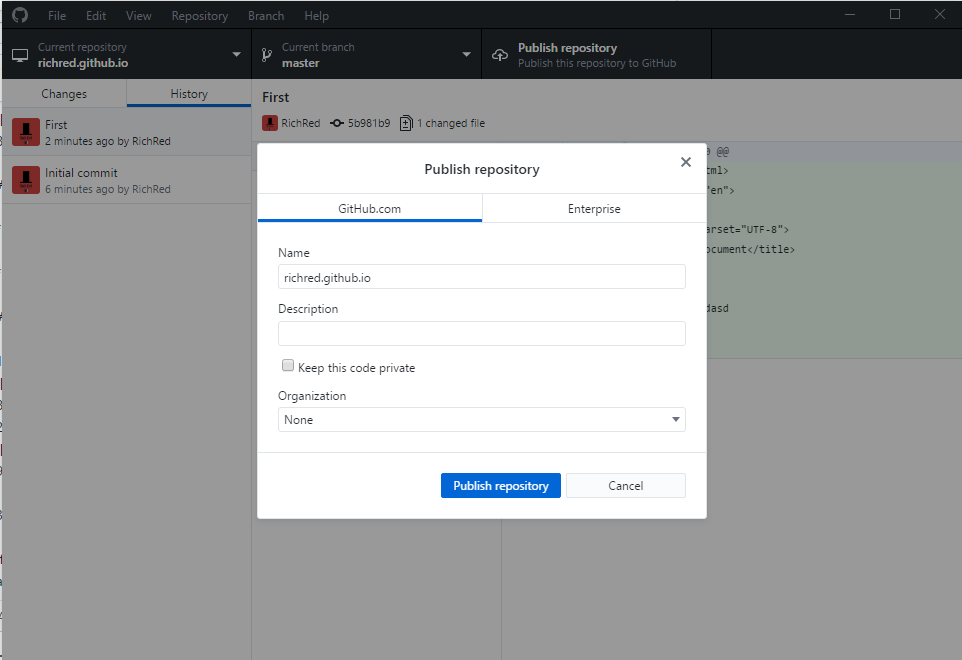
Task: Close the Publish repository dialog
Action: [x=686, y=162]
